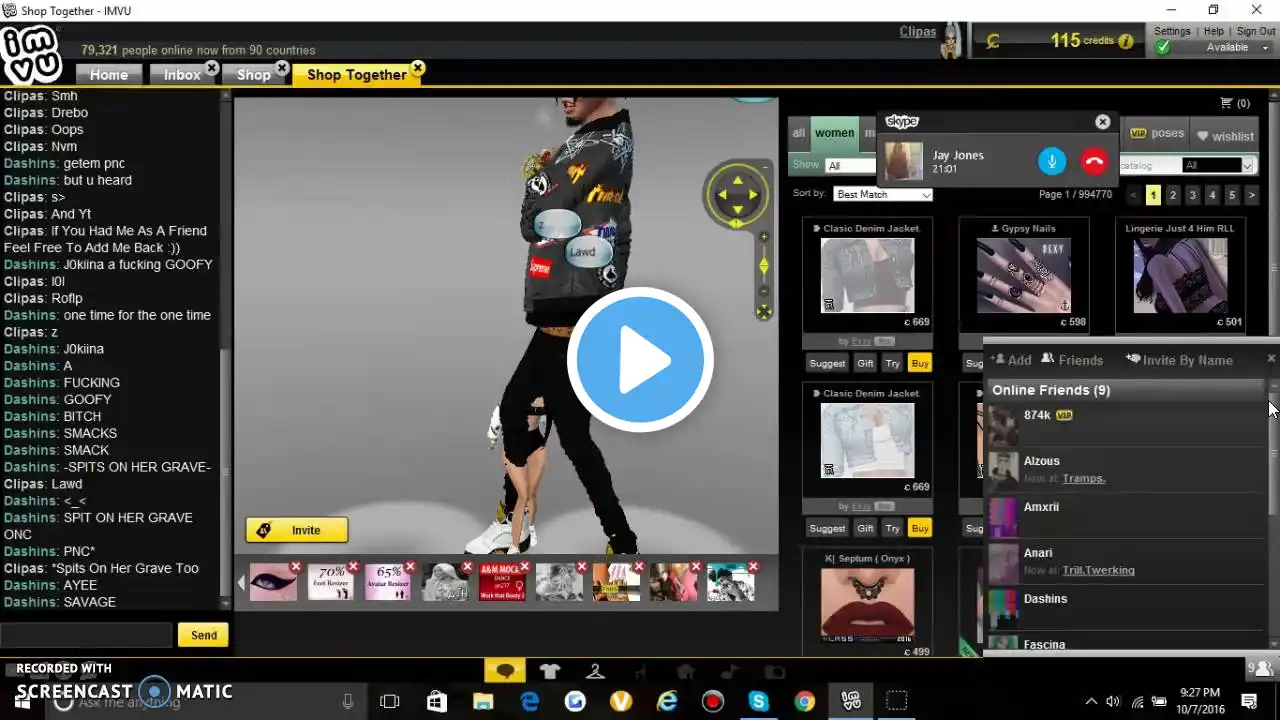Show earlier outfit items with left arrow
Screen dimensions: 1280x720
coord(241,582)
